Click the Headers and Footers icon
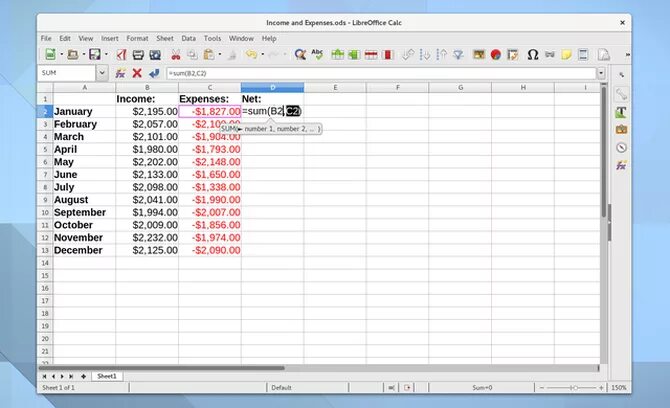The width and height of the screenshot is (670, 408). point(583,54)
